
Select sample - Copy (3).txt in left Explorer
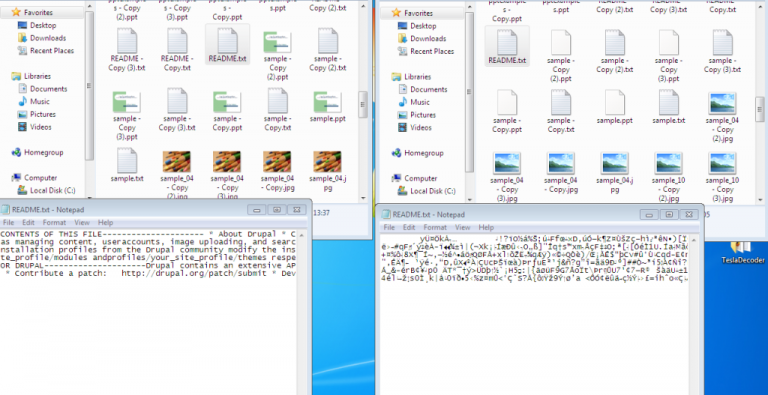coord(177,109)
